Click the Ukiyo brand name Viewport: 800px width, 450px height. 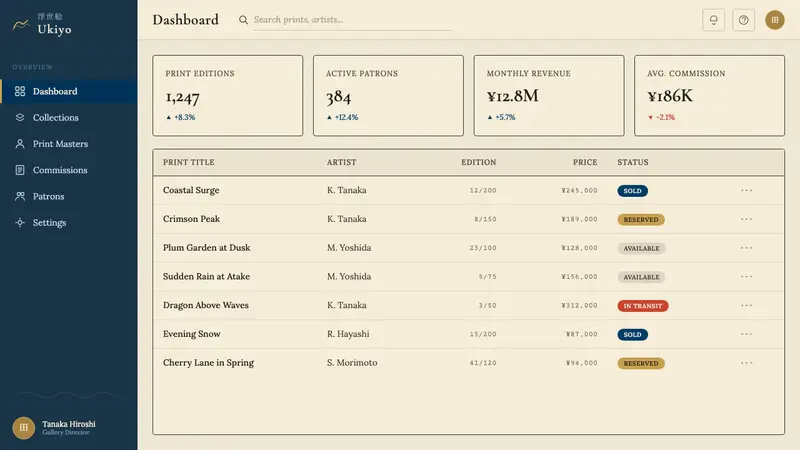54,29
